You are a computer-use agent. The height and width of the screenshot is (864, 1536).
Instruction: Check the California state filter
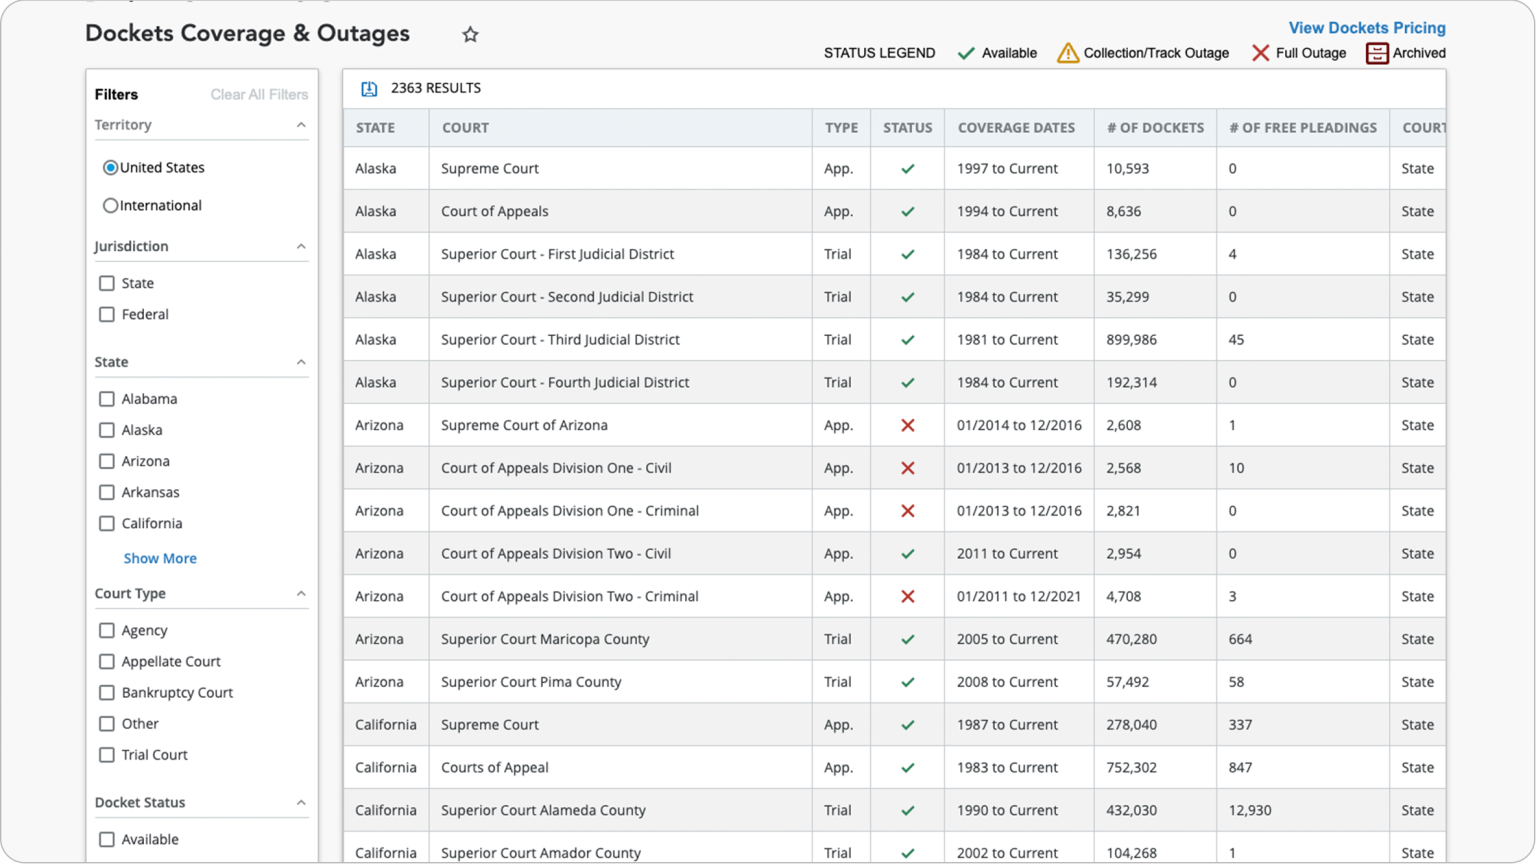point(107,523)
